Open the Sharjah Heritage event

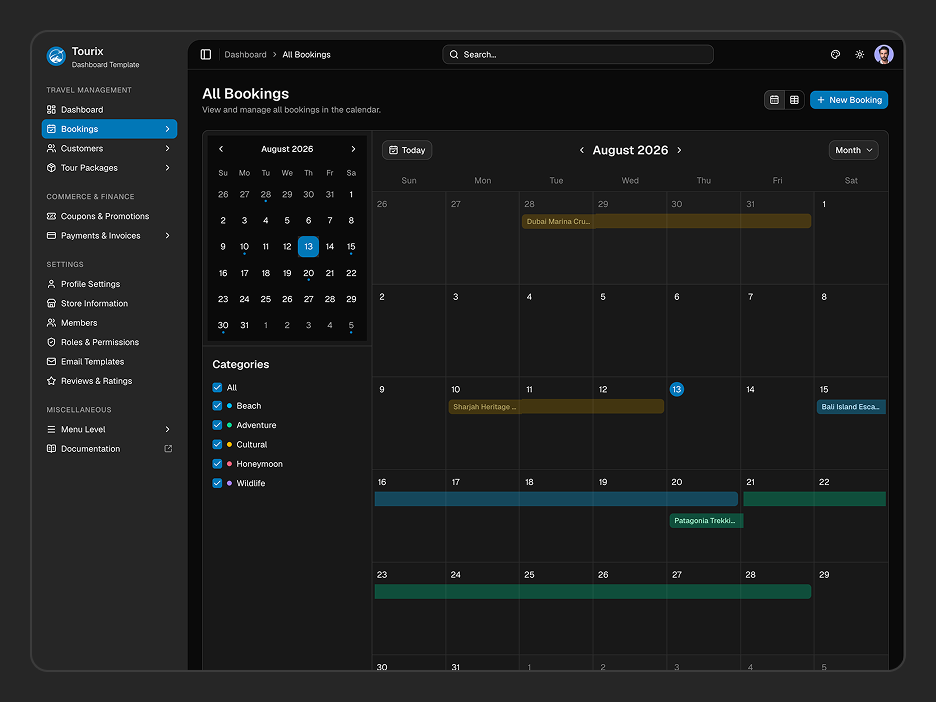click(556, 407)
